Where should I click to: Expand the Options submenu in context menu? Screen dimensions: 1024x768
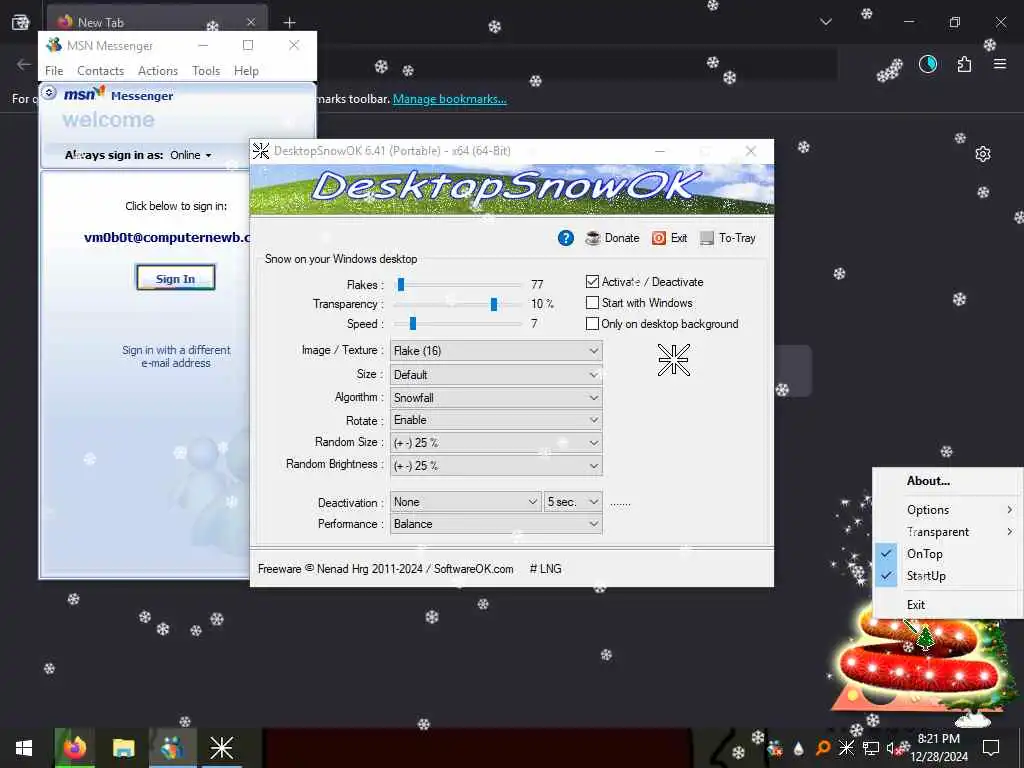948,509
